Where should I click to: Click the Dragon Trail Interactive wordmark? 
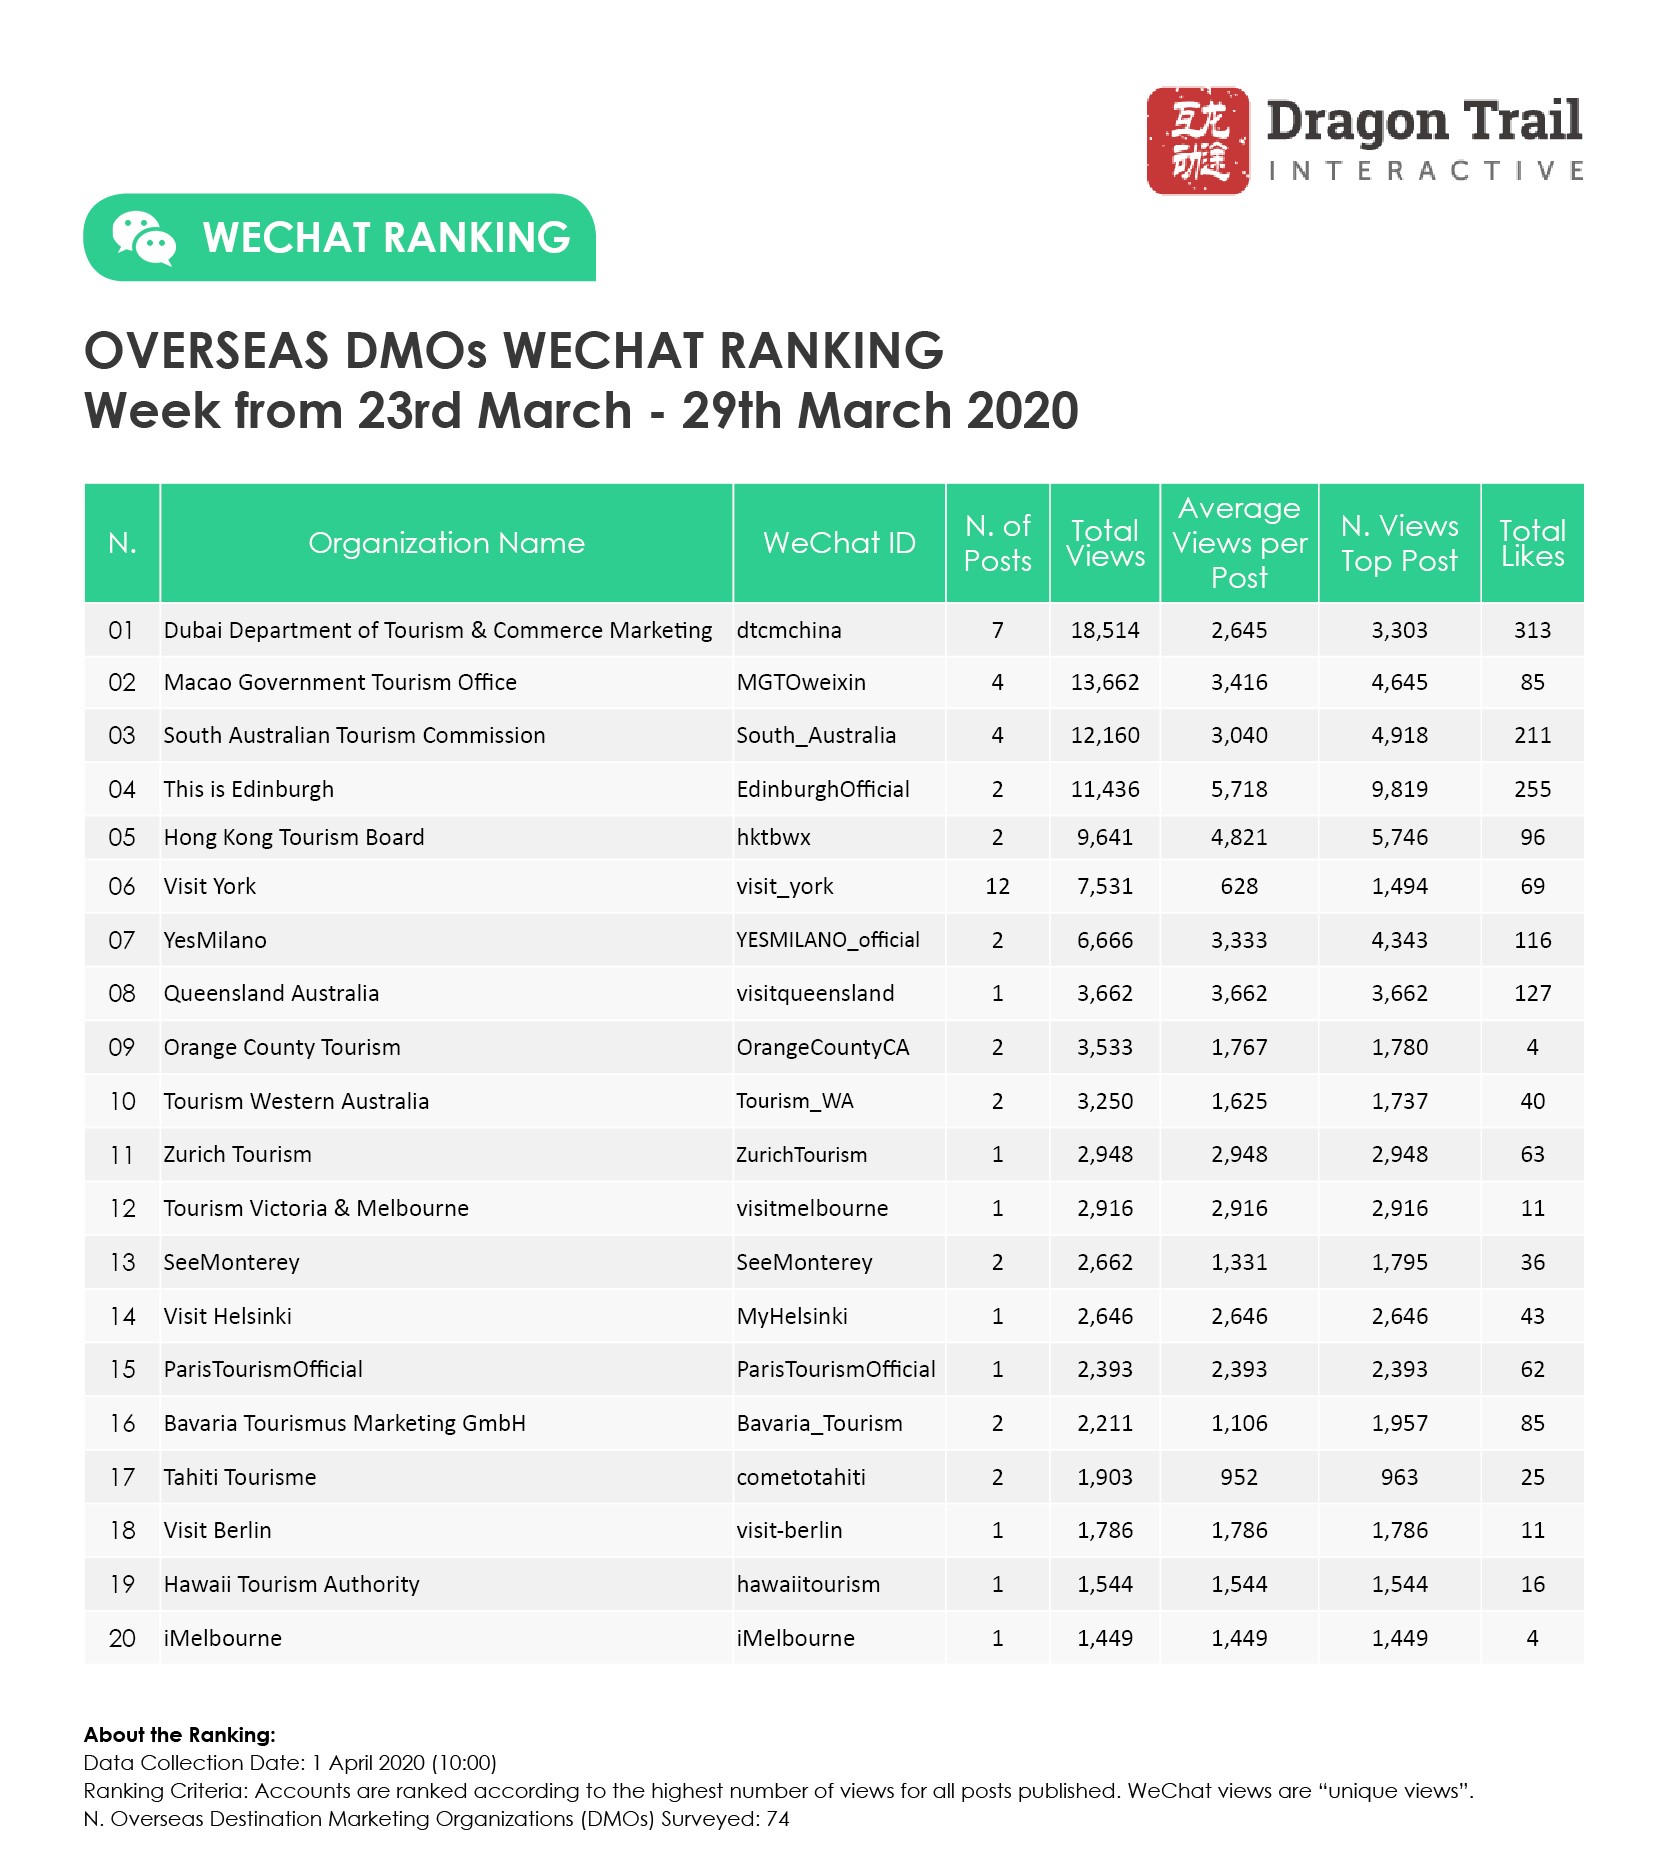1424,140
